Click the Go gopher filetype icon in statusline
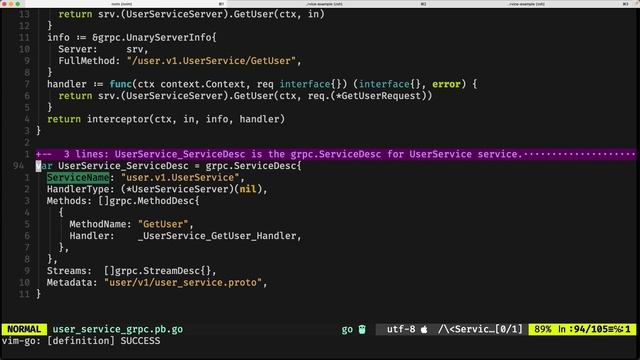The width and height of the screenshot is (640, 360). point(362,329)
